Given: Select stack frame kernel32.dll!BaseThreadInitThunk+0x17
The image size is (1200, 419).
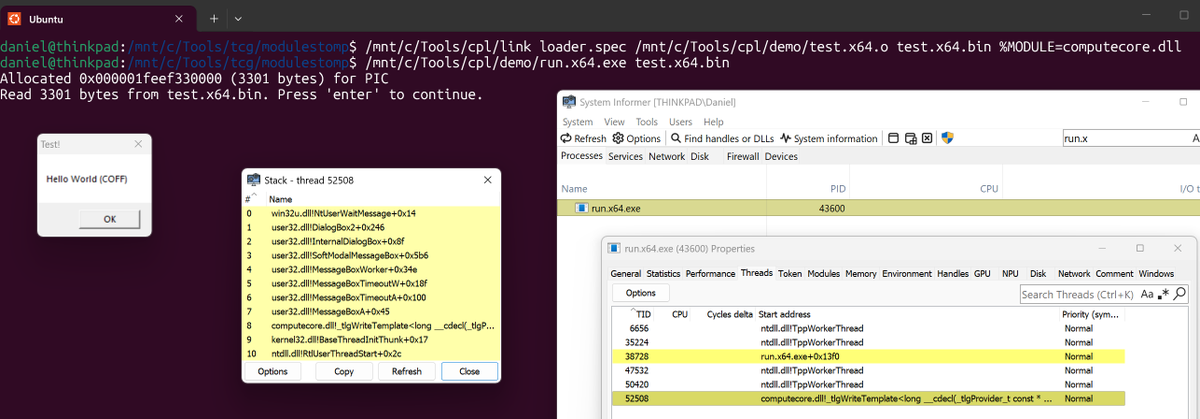Looking at the screenshot, I should pos(371,339).
